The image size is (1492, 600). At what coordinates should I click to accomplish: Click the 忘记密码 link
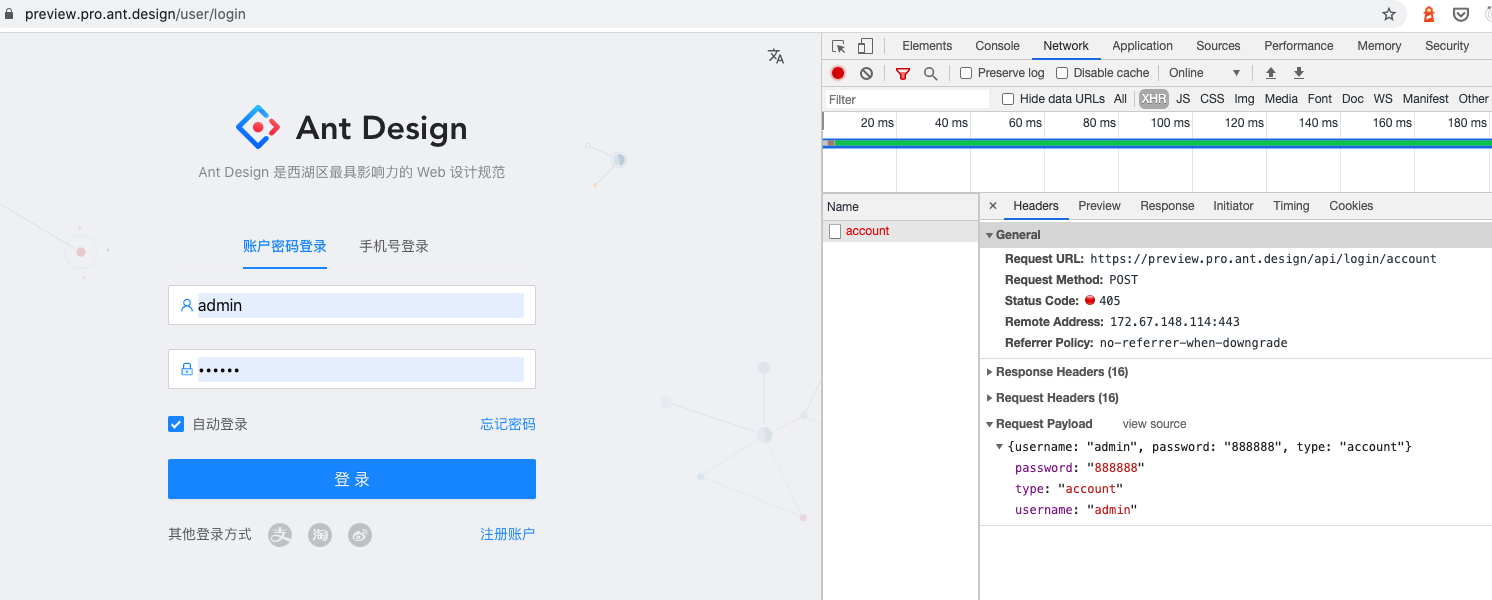pyautogui.click(x=508, y=424)
